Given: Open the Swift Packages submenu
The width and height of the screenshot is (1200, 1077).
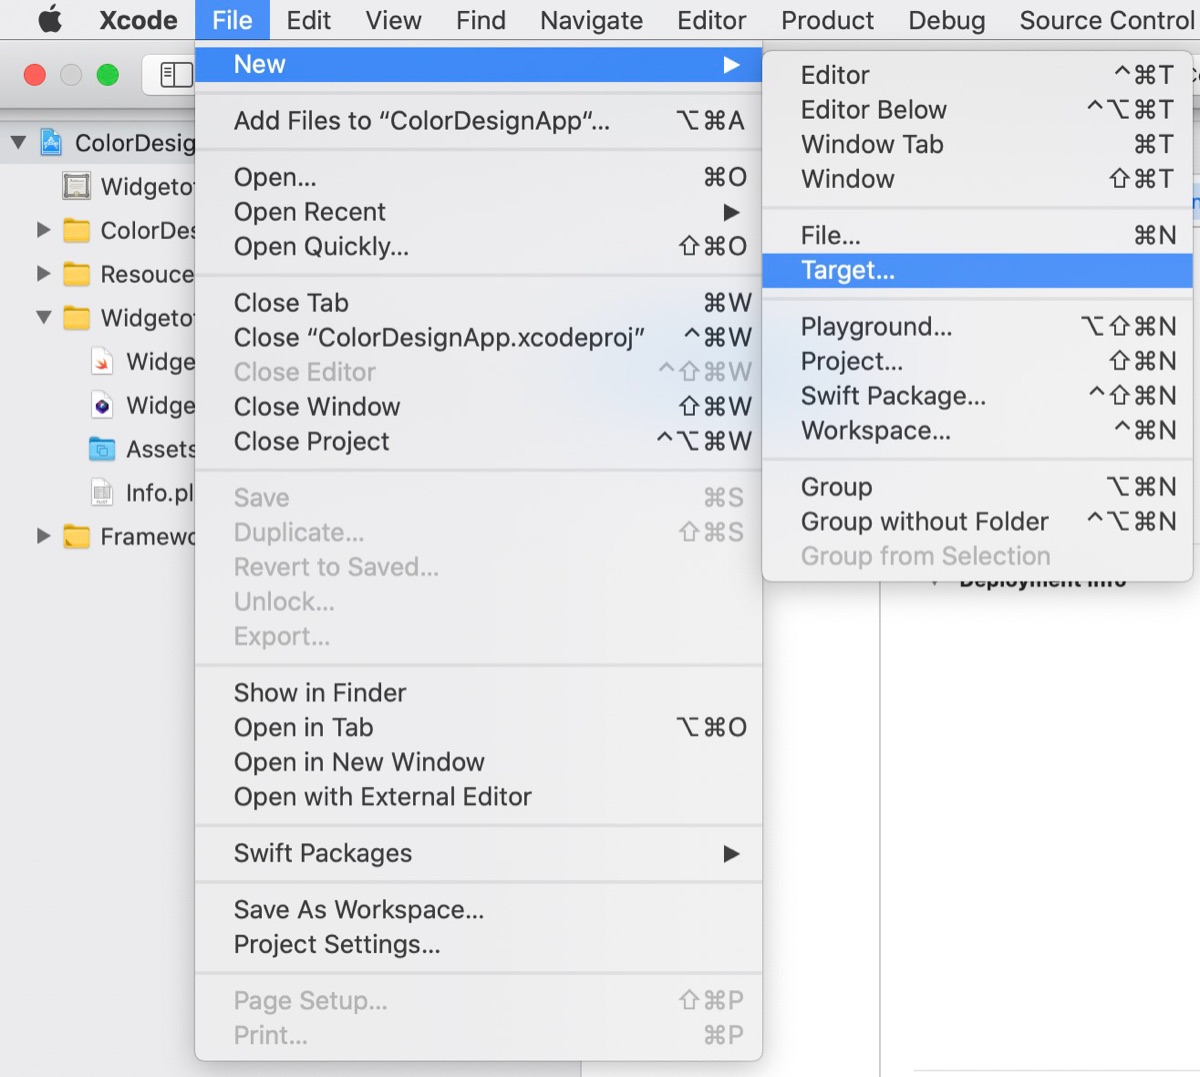Looking at the screenshot, I should [x=479, y=853].
